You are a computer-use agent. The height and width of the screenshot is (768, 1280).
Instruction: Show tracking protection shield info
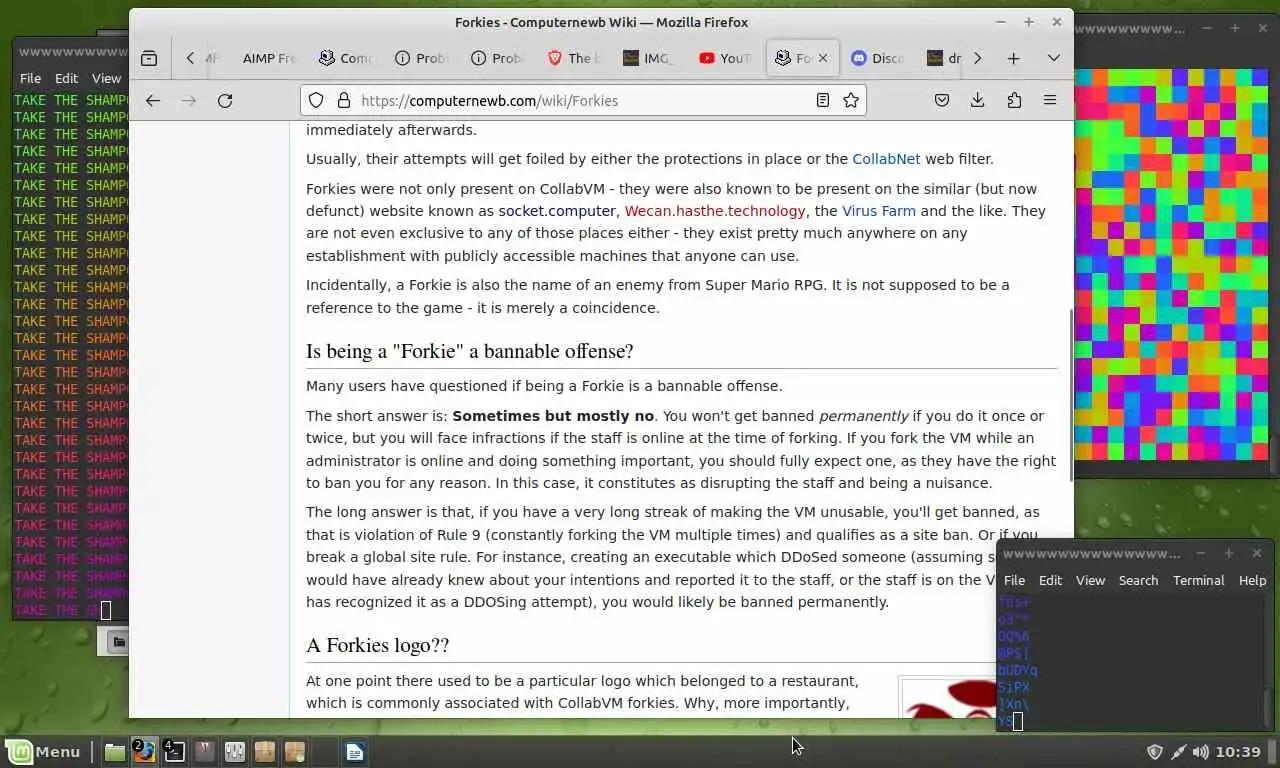[x=316, y=100]
